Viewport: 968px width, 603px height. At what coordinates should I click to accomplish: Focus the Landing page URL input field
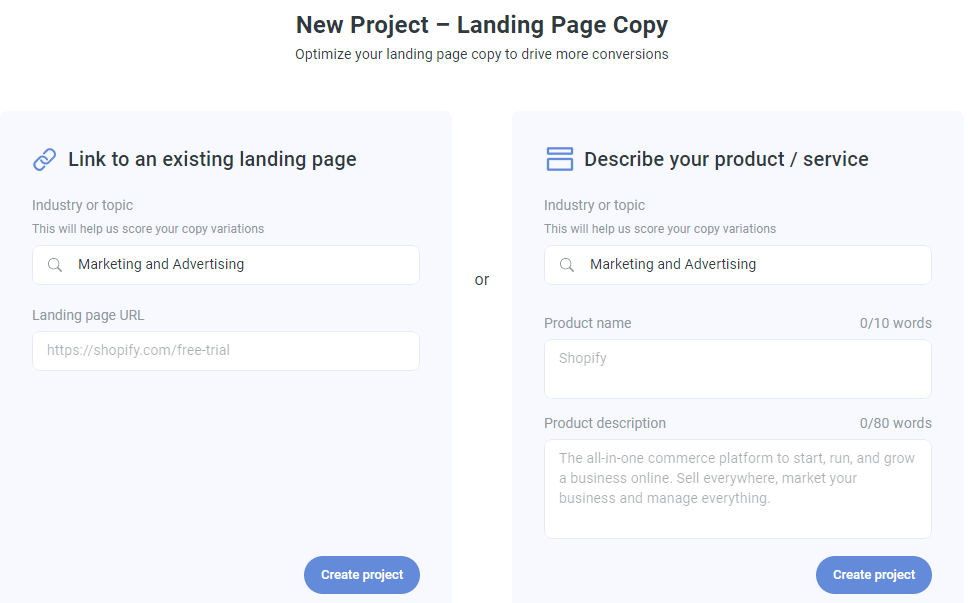[226, 351]
